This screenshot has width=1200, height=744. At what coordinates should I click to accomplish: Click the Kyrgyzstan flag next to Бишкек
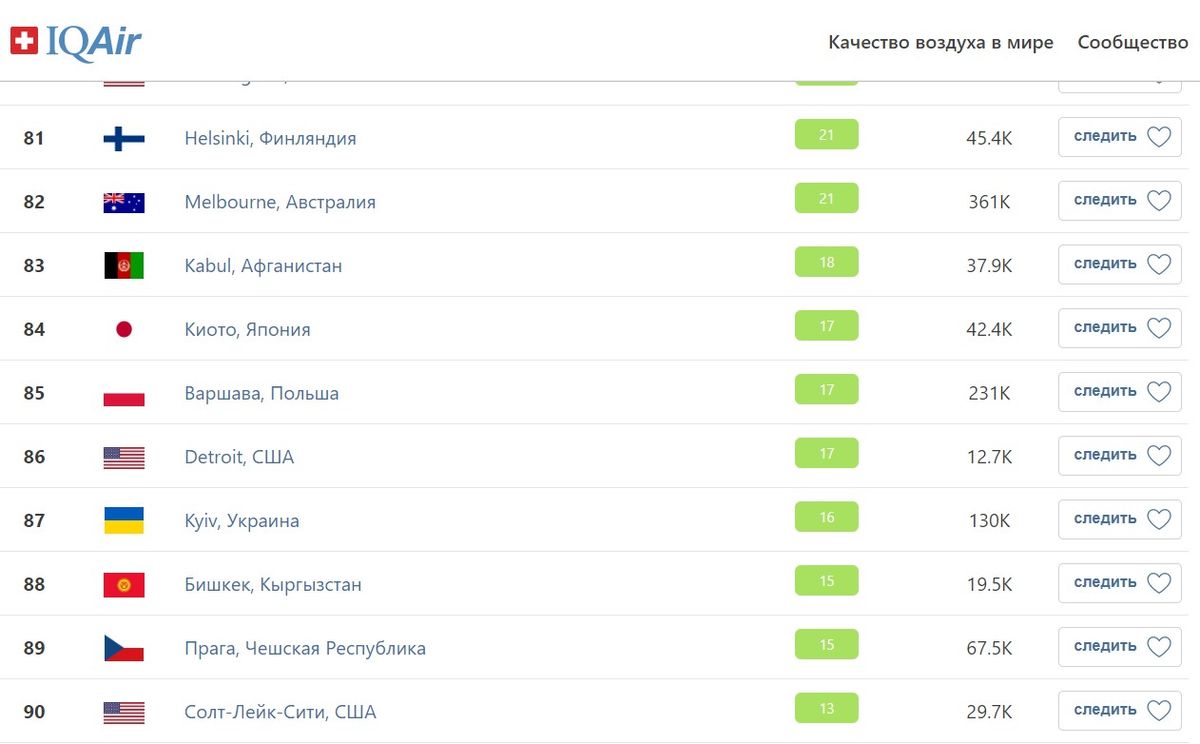pyautogui.click(x=124, y=584)
